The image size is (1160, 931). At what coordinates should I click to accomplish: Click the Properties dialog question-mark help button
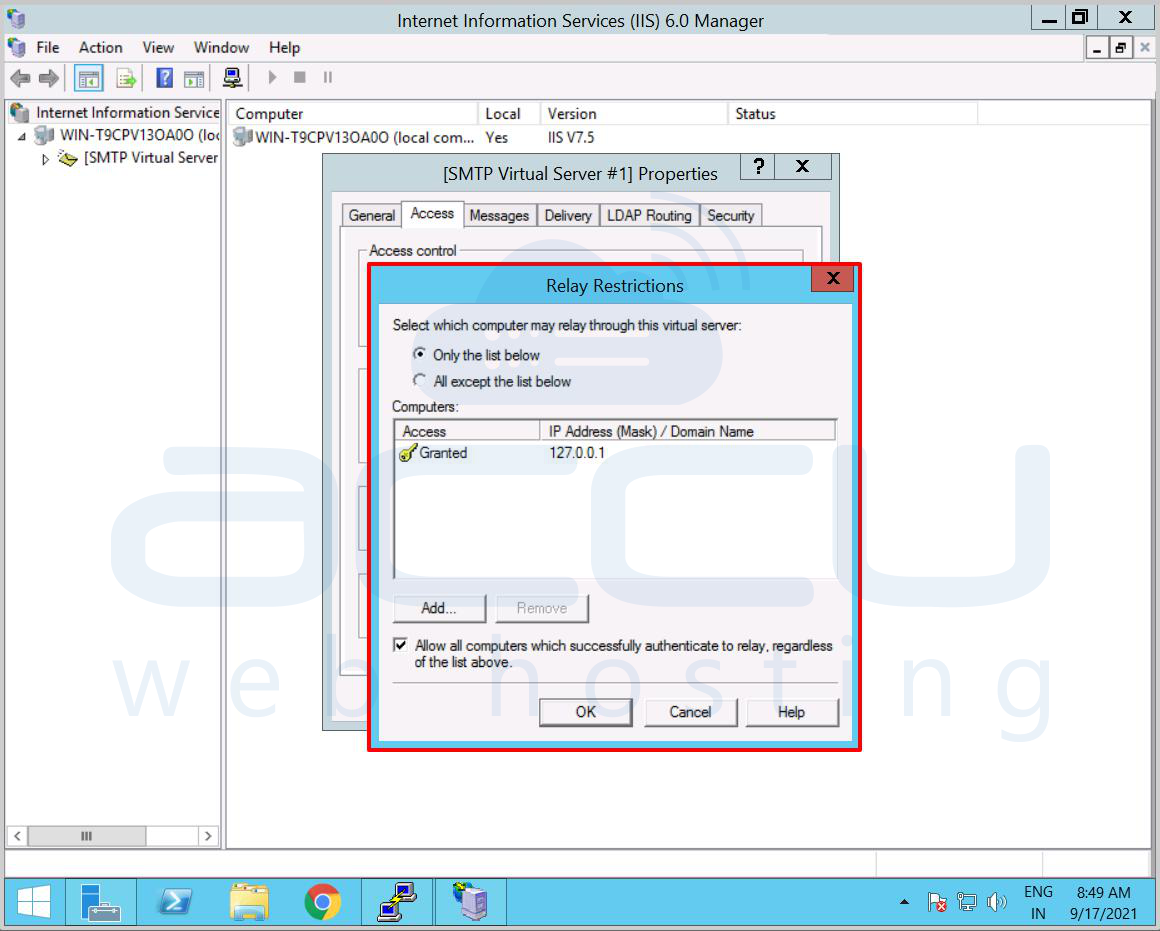(758, 167)
